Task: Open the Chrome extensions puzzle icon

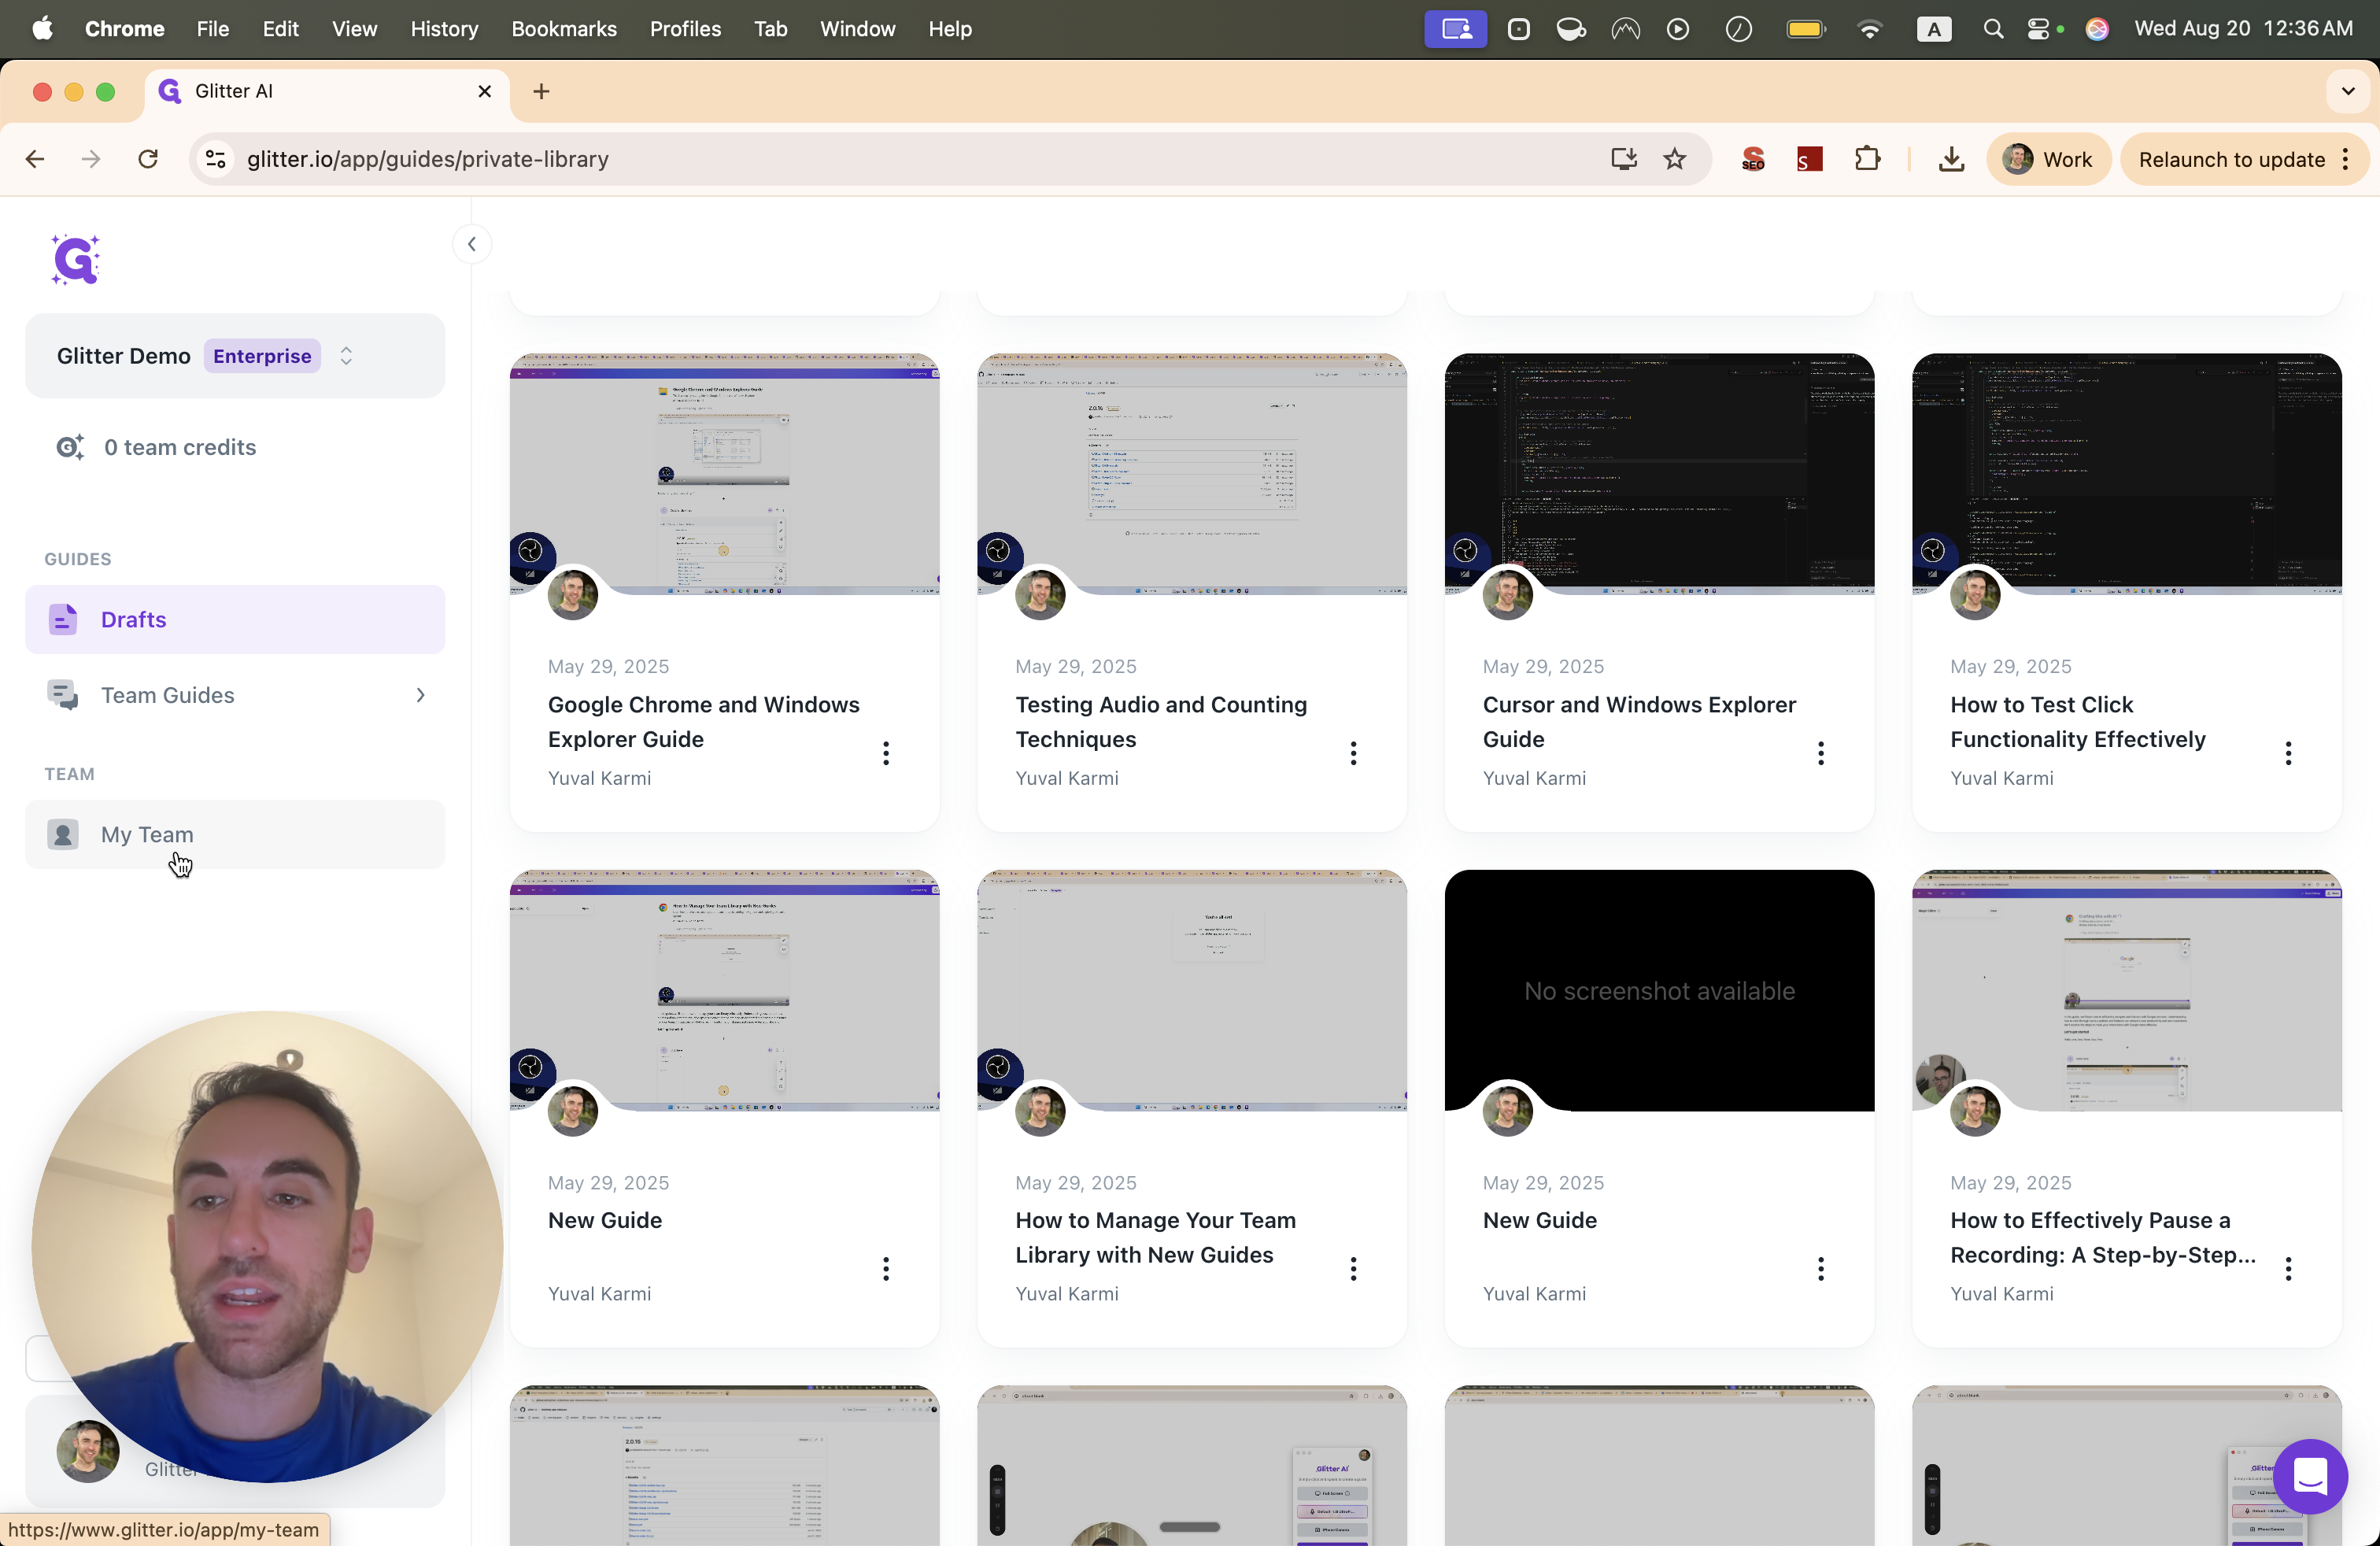Action: pos(1867,159)
